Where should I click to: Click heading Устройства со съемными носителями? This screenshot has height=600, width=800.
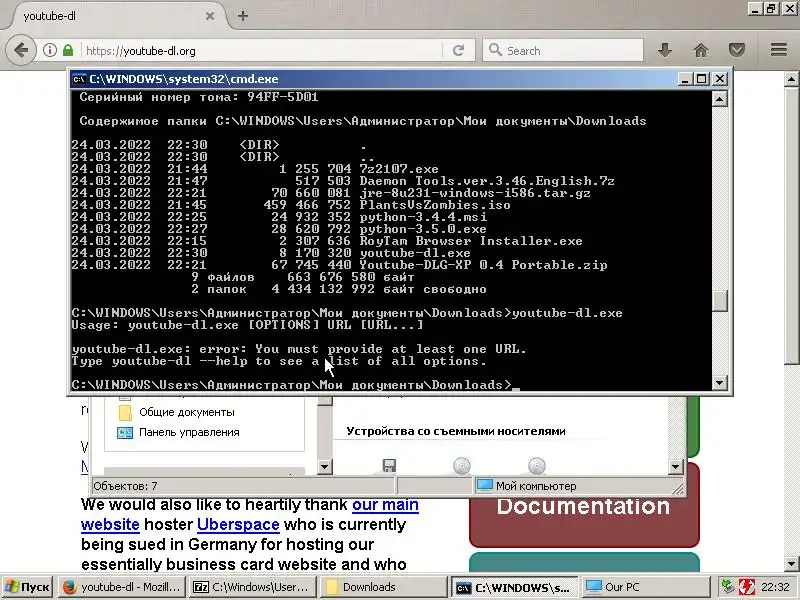coord(456,431)
